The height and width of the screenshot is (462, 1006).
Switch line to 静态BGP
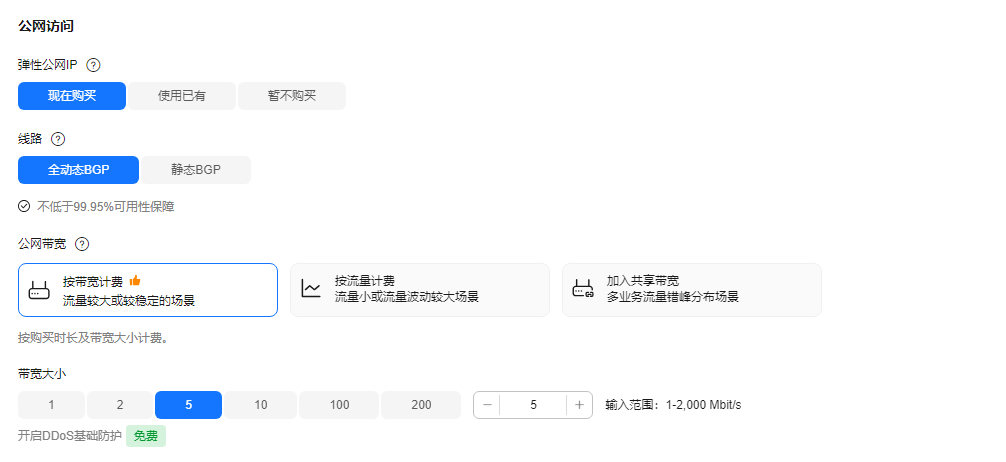point(196,170)
